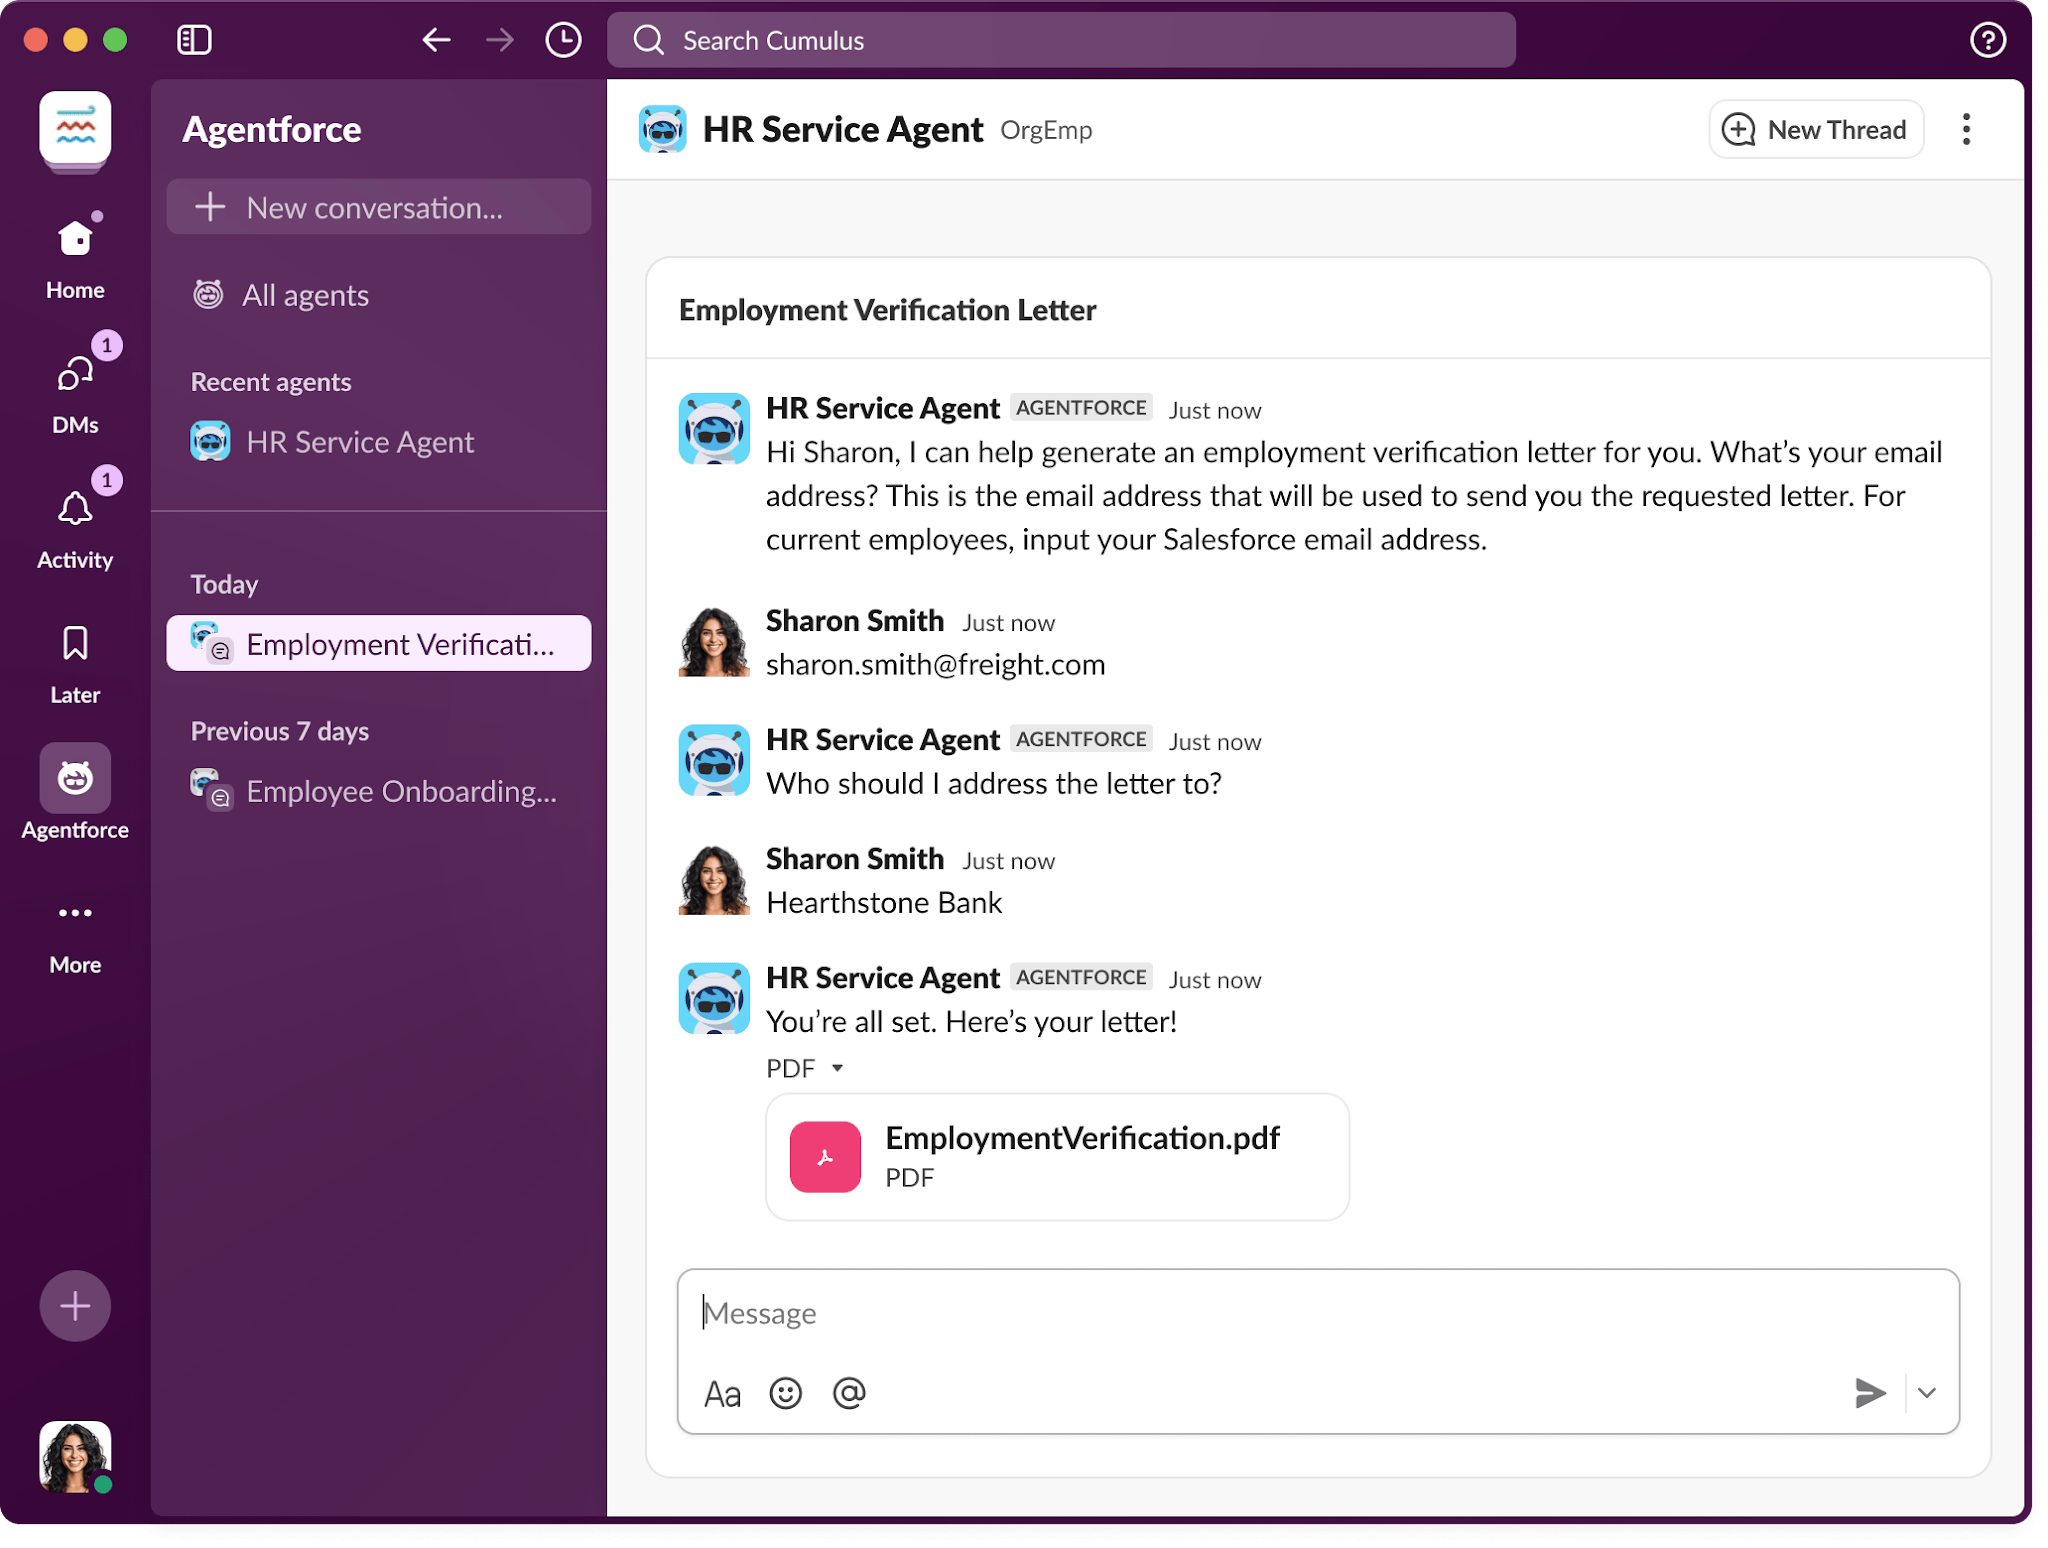This screenshot has height=1548, width=2048.
Task: Open the header three-dot more options menu
Action: [1966, 129]
